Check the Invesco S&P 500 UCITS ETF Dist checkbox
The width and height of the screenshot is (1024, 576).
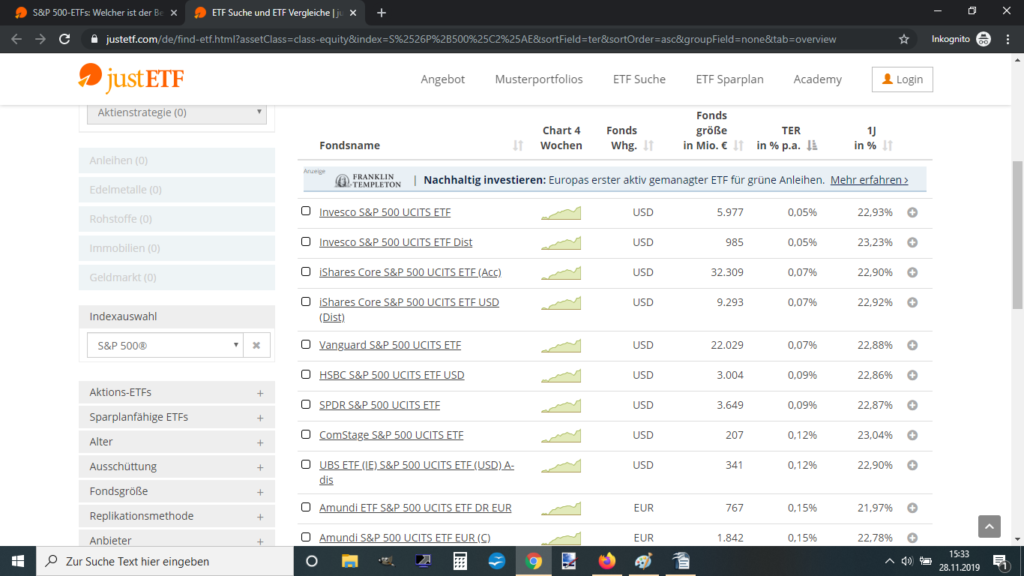pyautogui.click(x=306, y=241)
